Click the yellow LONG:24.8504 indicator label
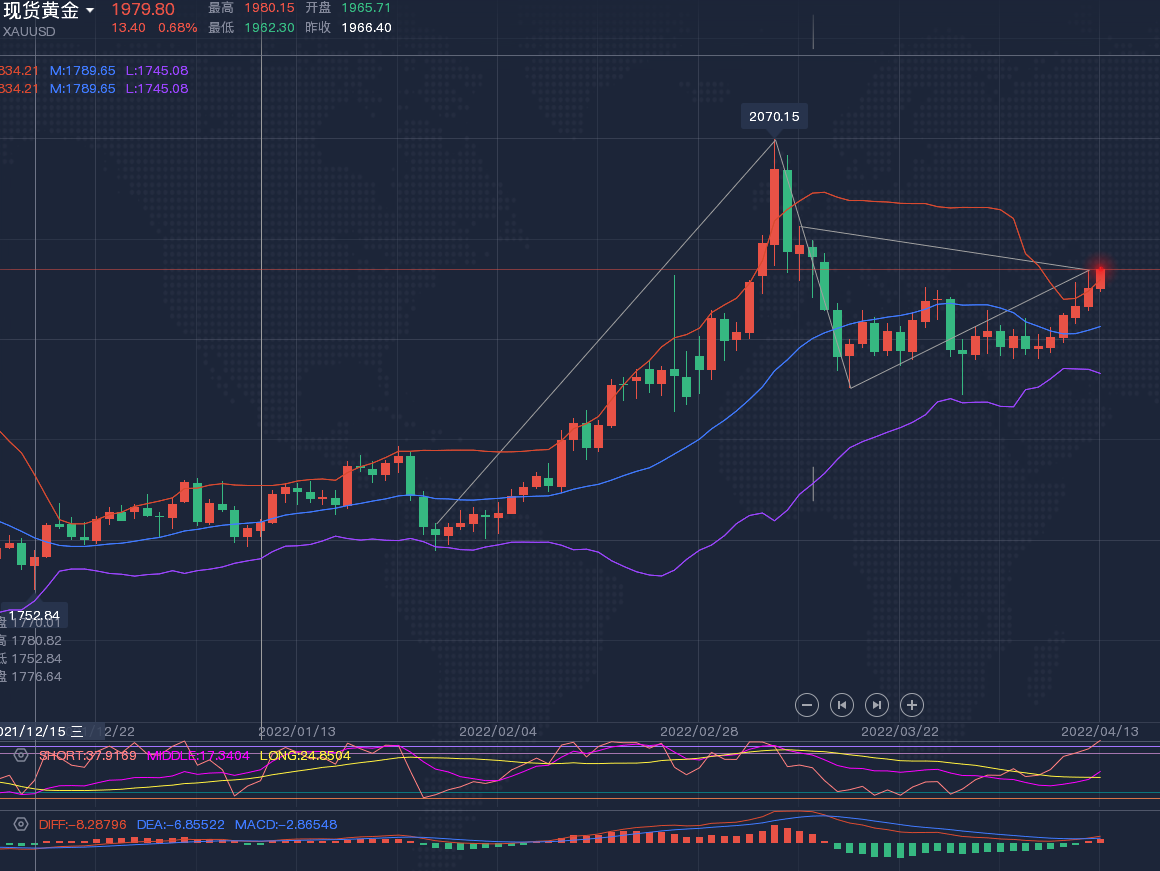Viewport: 1160px width, 871px height. pos(305,755)
